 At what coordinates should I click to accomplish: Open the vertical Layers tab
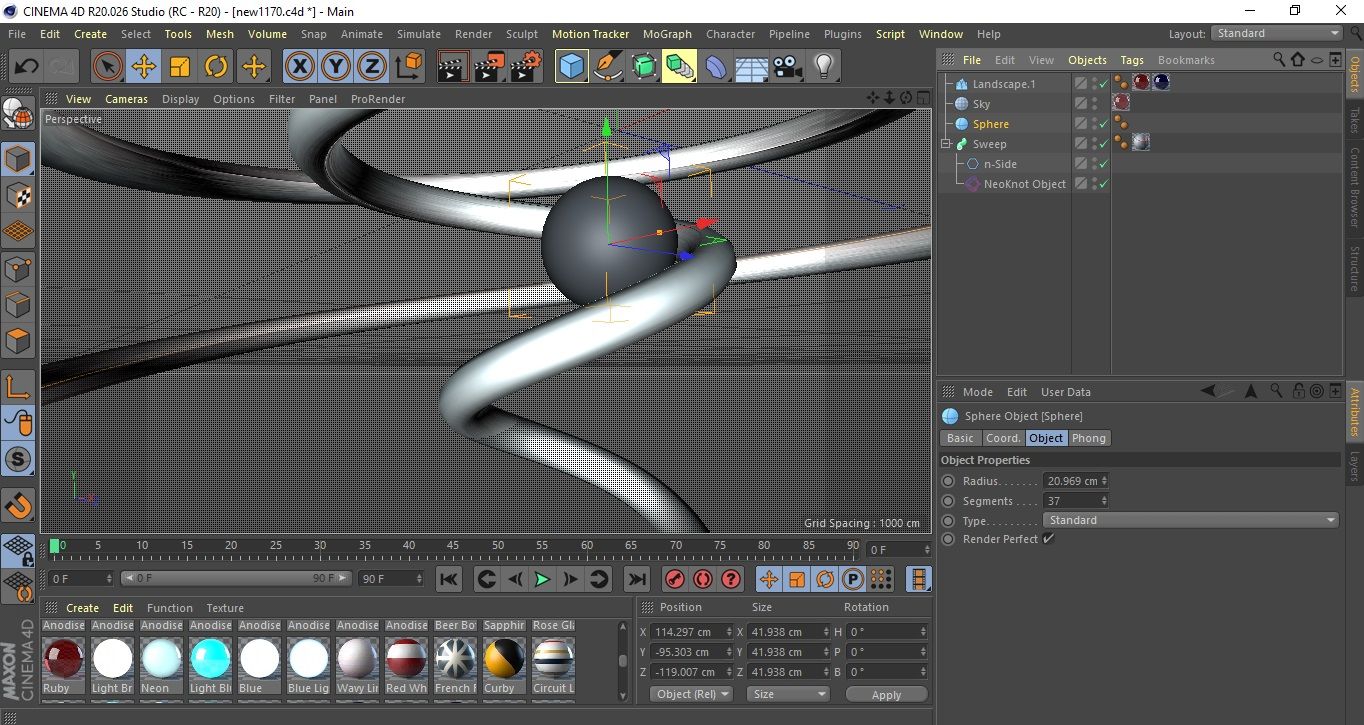[x=1354, y=466]
